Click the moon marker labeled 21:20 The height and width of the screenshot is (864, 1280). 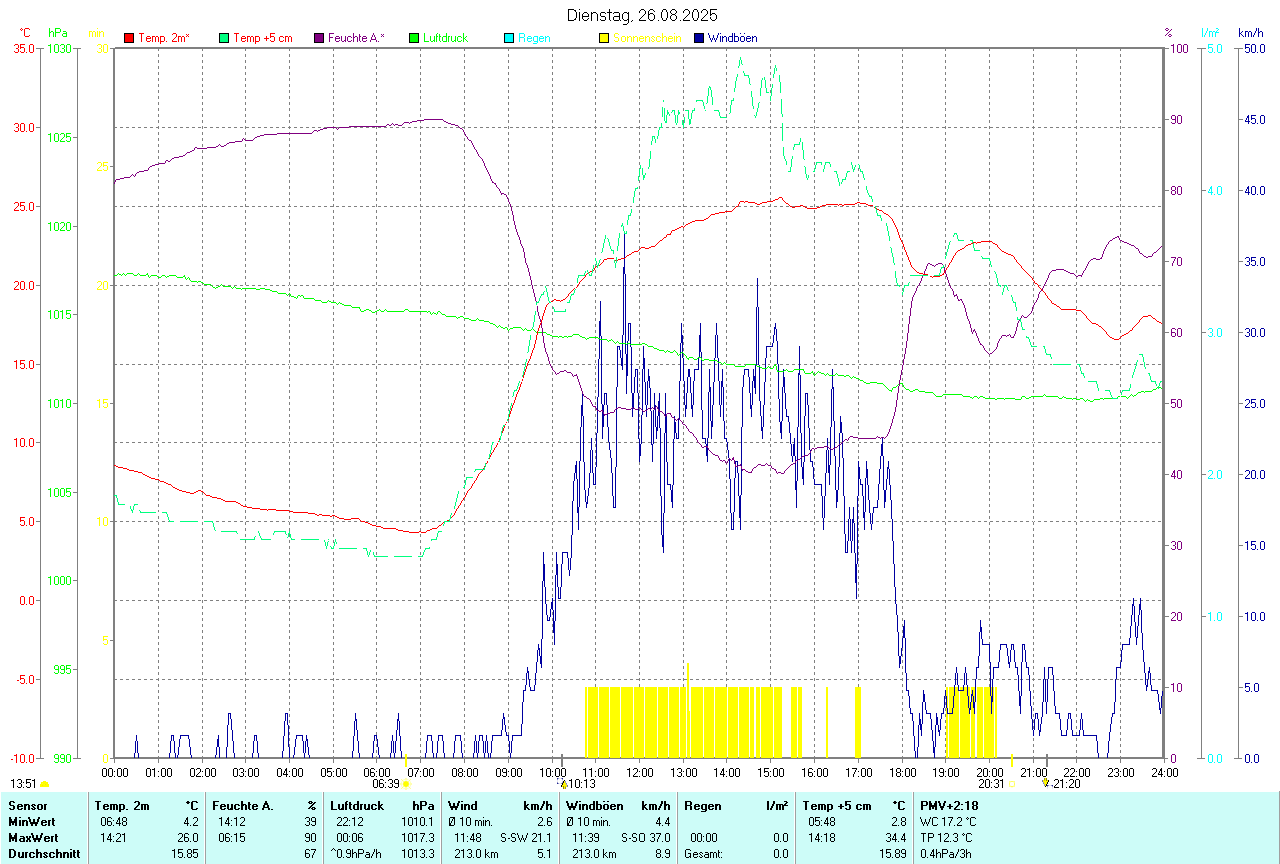(1046, 782)
